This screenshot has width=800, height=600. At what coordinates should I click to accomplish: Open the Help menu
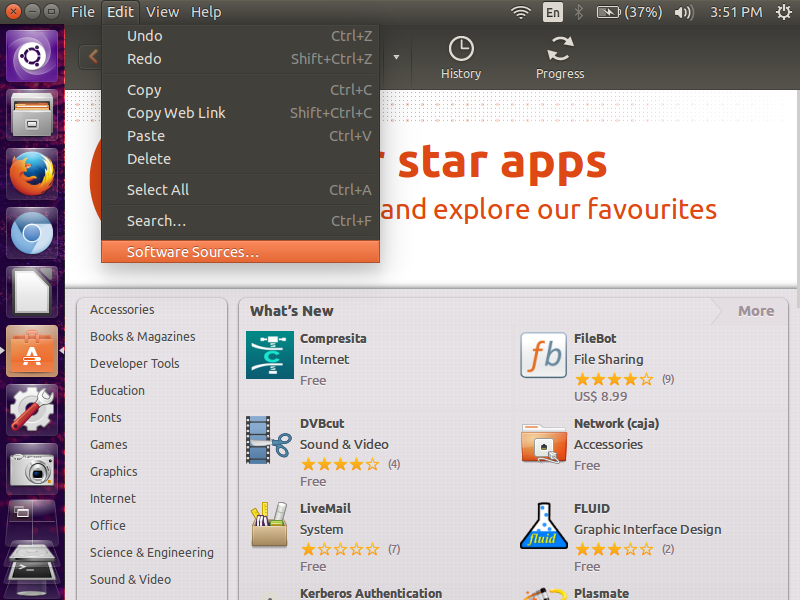pos(206,12)
